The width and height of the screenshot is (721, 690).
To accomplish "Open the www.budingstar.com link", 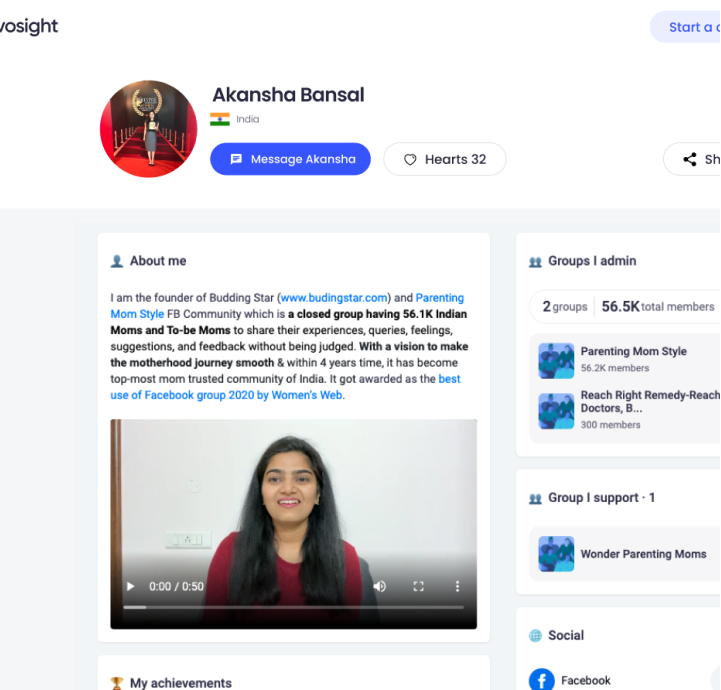I will point(334,298).
